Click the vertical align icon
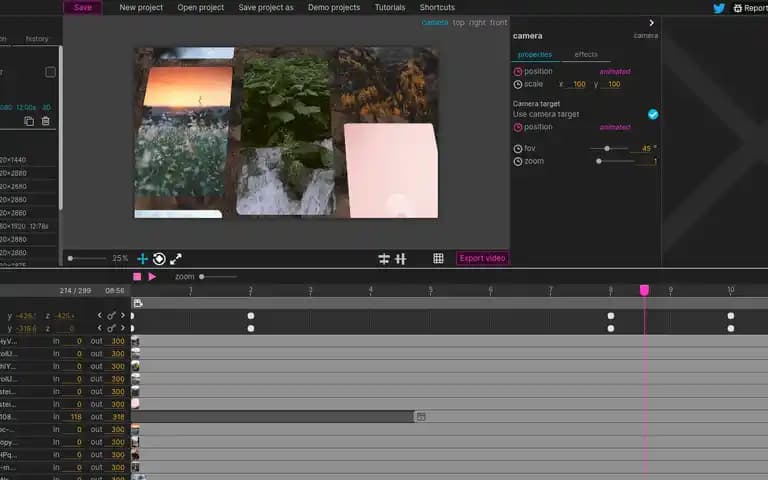This screenshot has width=768, height=480. [x=401, y=259]
